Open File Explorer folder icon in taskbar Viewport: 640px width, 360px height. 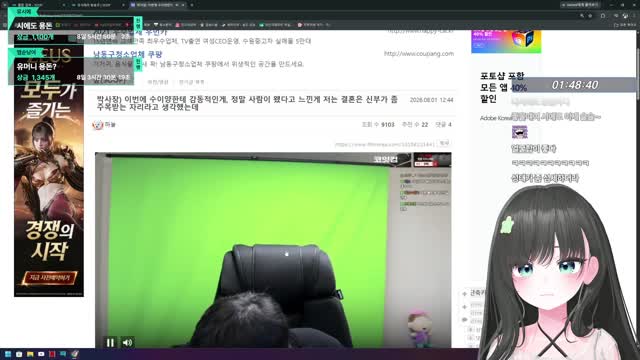tap(30, 354)
